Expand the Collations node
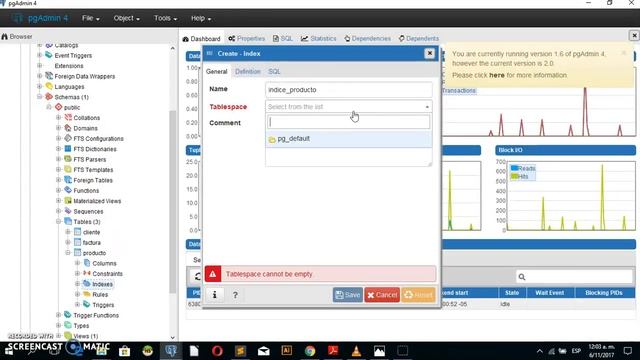Viewport: 640px width, 360px height. [x=58, y=118]
